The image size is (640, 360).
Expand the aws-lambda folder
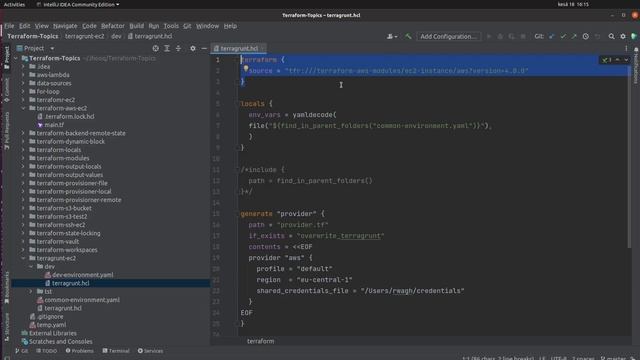23,75
